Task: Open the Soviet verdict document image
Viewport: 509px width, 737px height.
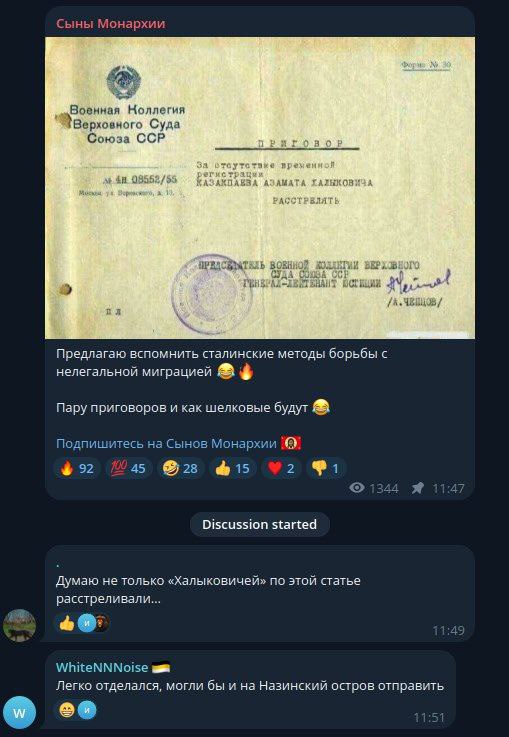Action: [x=260, y=188]
